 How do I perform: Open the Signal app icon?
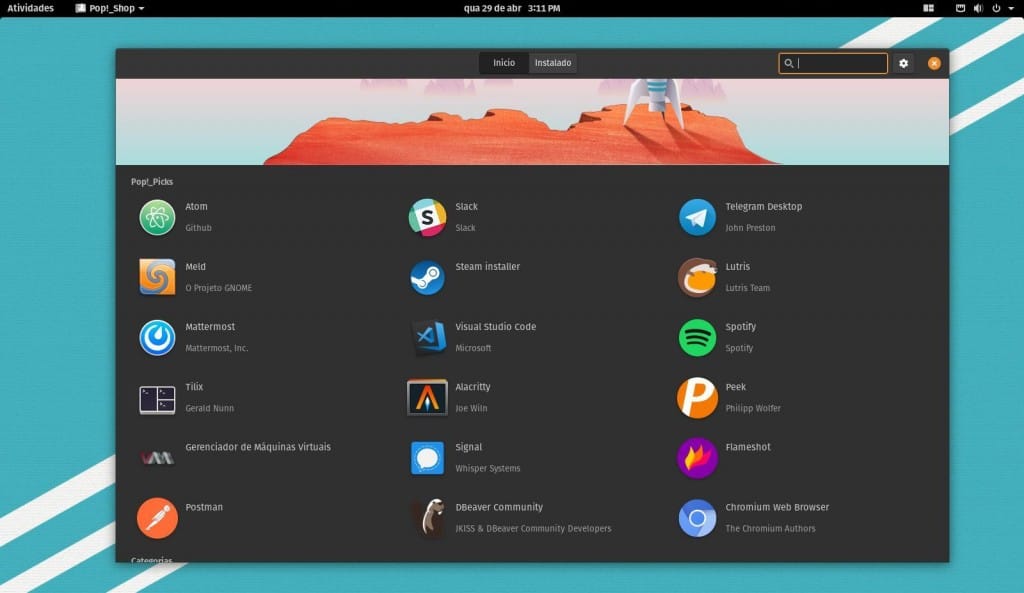pos(426,457)
